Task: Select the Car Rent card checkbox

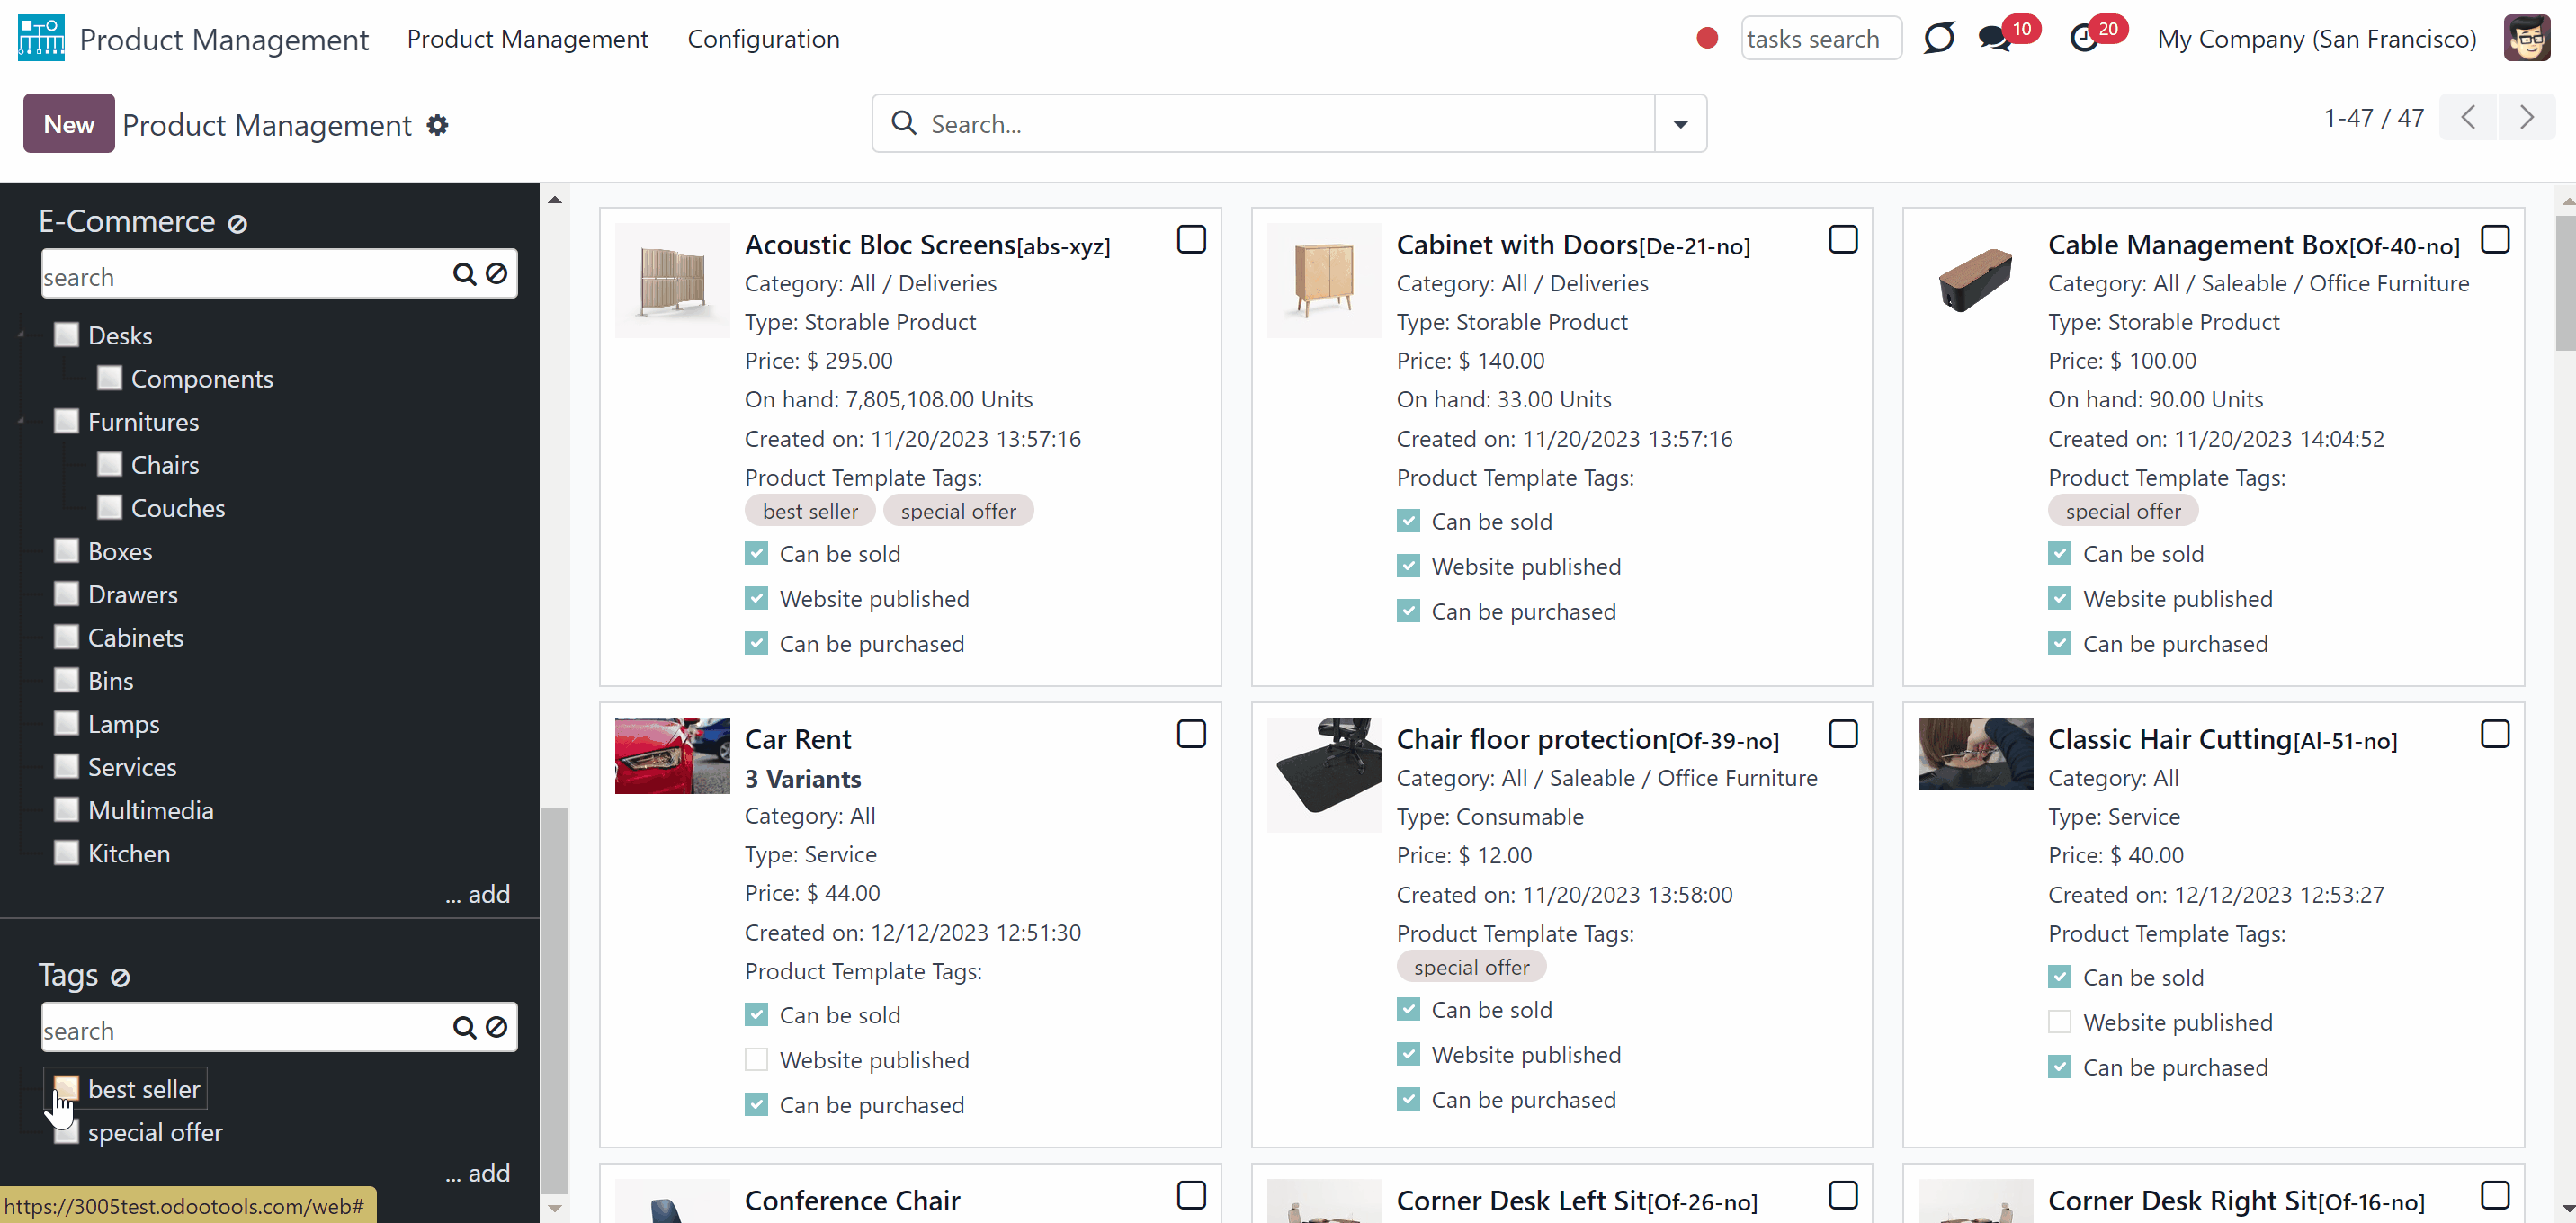Action: click(x=1191, y=734)
